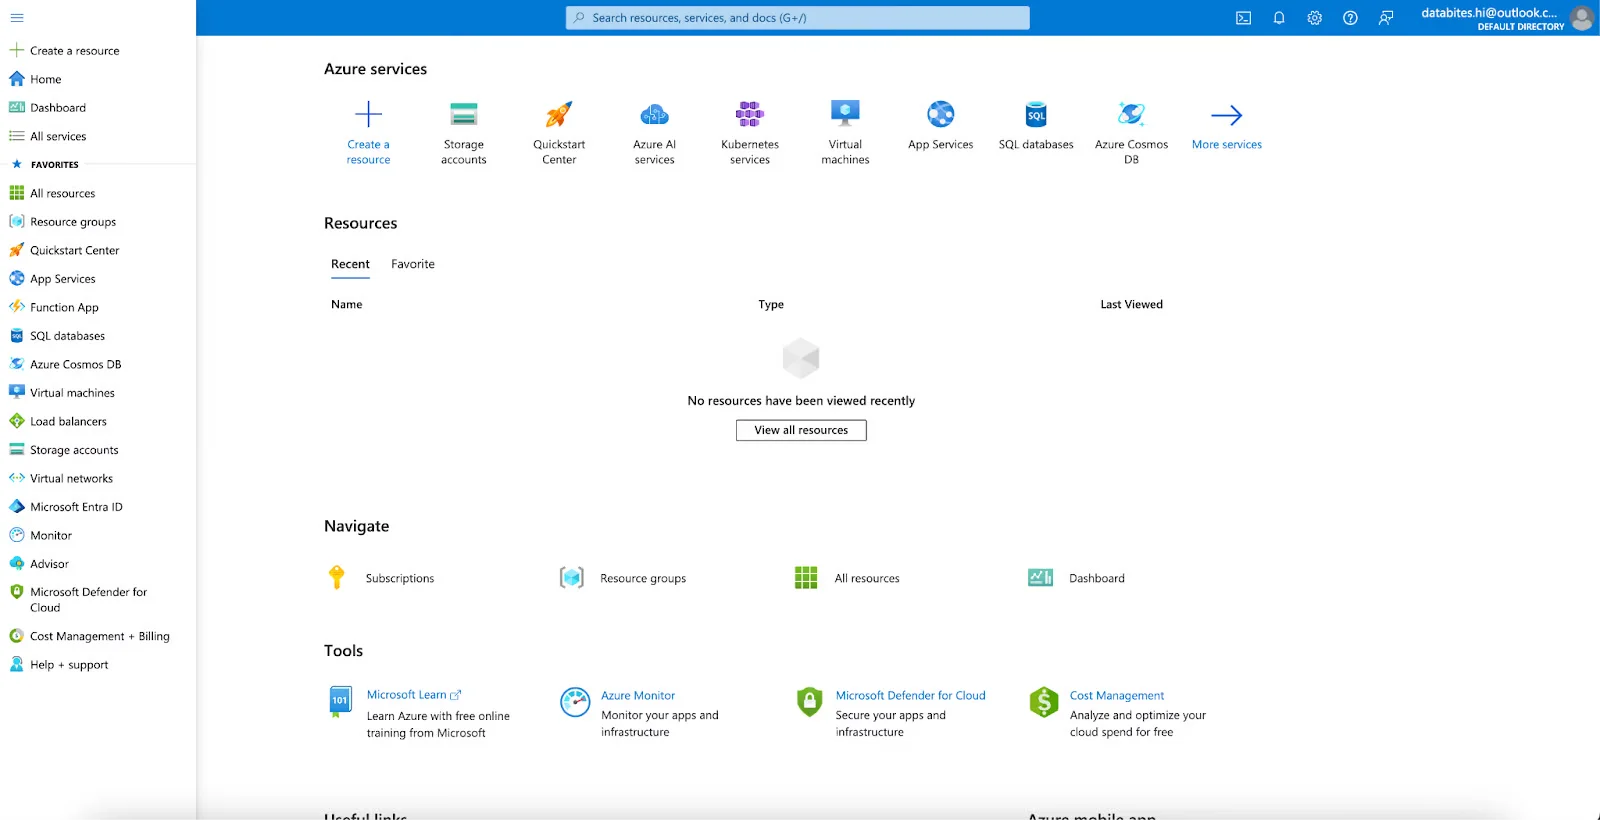Open the help question mark icon
This screenshot has width=1600, height=820.
coord(1350,18)
